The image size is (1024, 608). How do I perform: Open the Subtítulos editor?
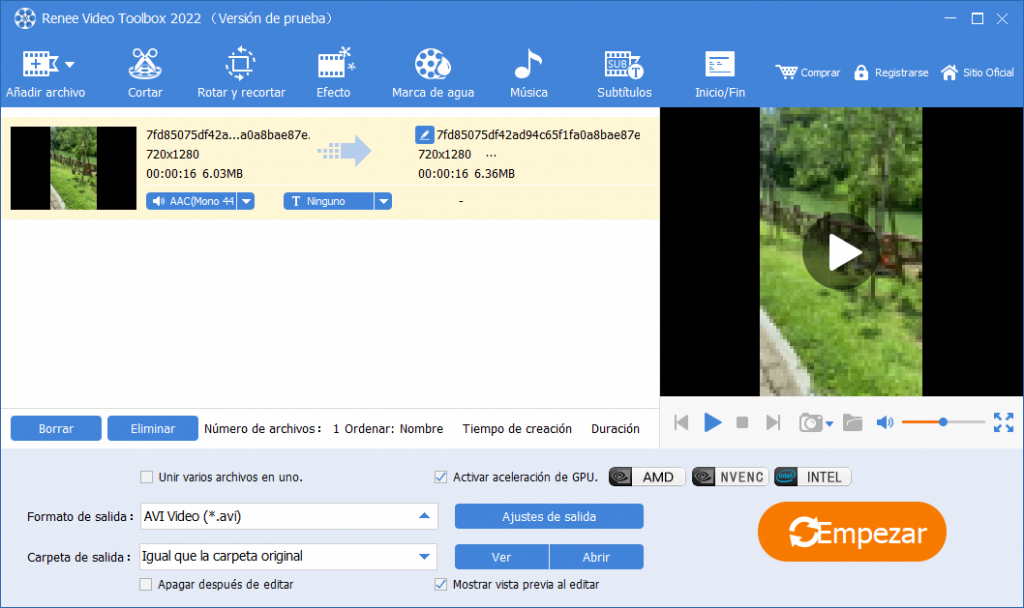tap(623, 70)
